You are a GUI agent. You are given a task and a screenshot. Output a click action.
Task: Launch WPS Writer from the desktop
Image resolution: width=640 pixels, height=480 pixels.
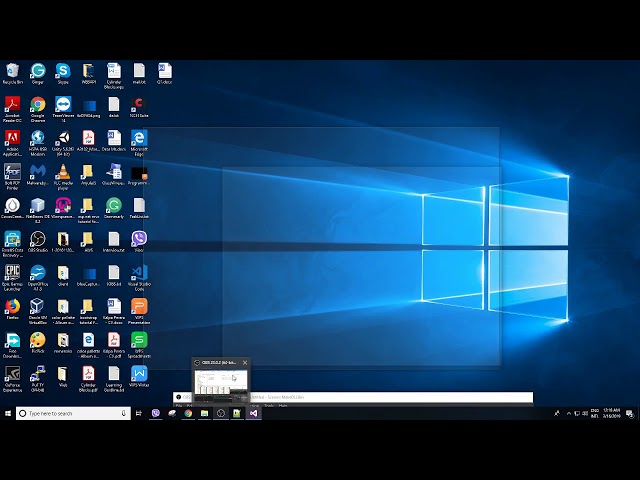139,377
